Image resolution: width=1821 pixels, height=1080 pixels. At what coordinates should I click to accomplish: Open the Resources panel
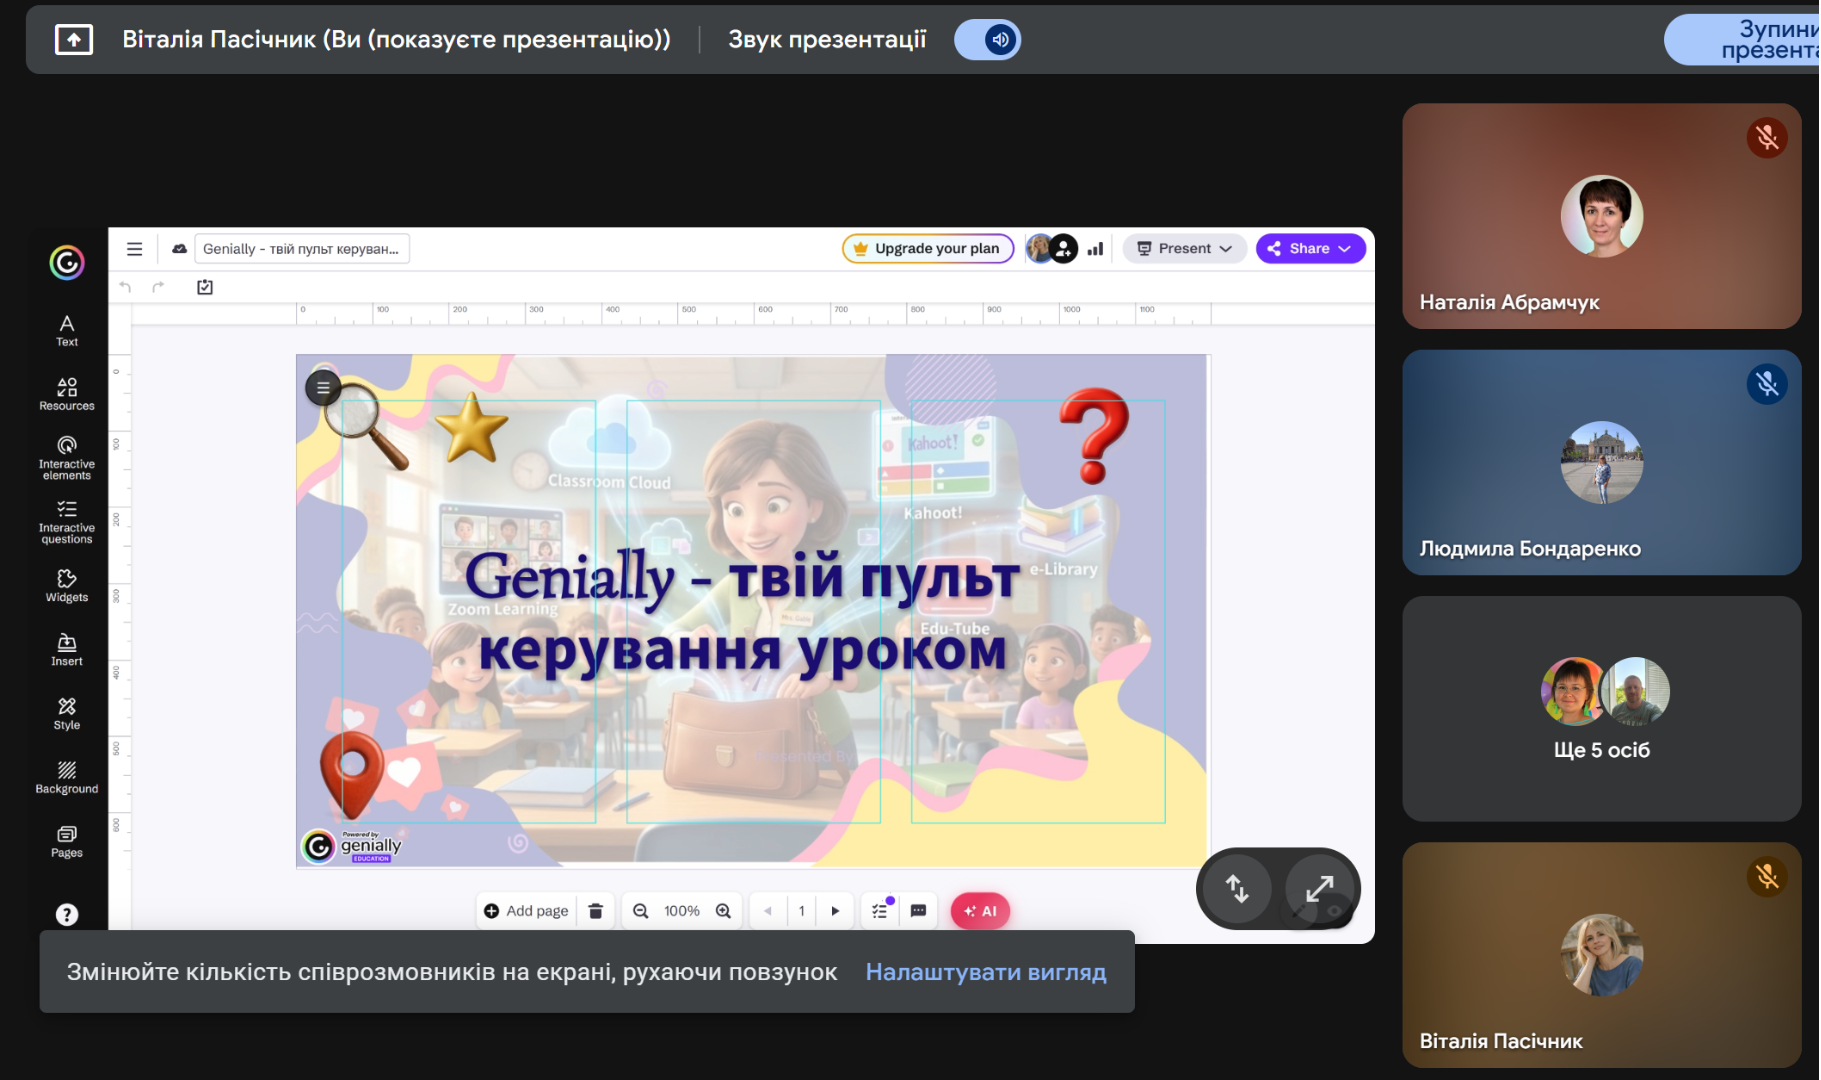tap(66, 394)
